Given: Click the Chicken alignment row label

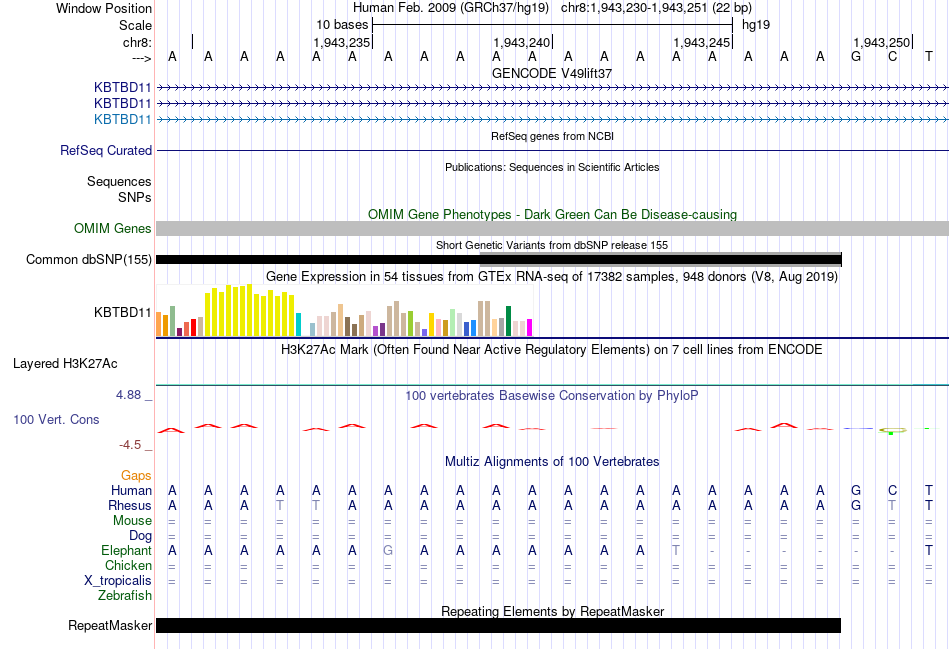Looking at the screenshot, I should click(x=128, y=565).
